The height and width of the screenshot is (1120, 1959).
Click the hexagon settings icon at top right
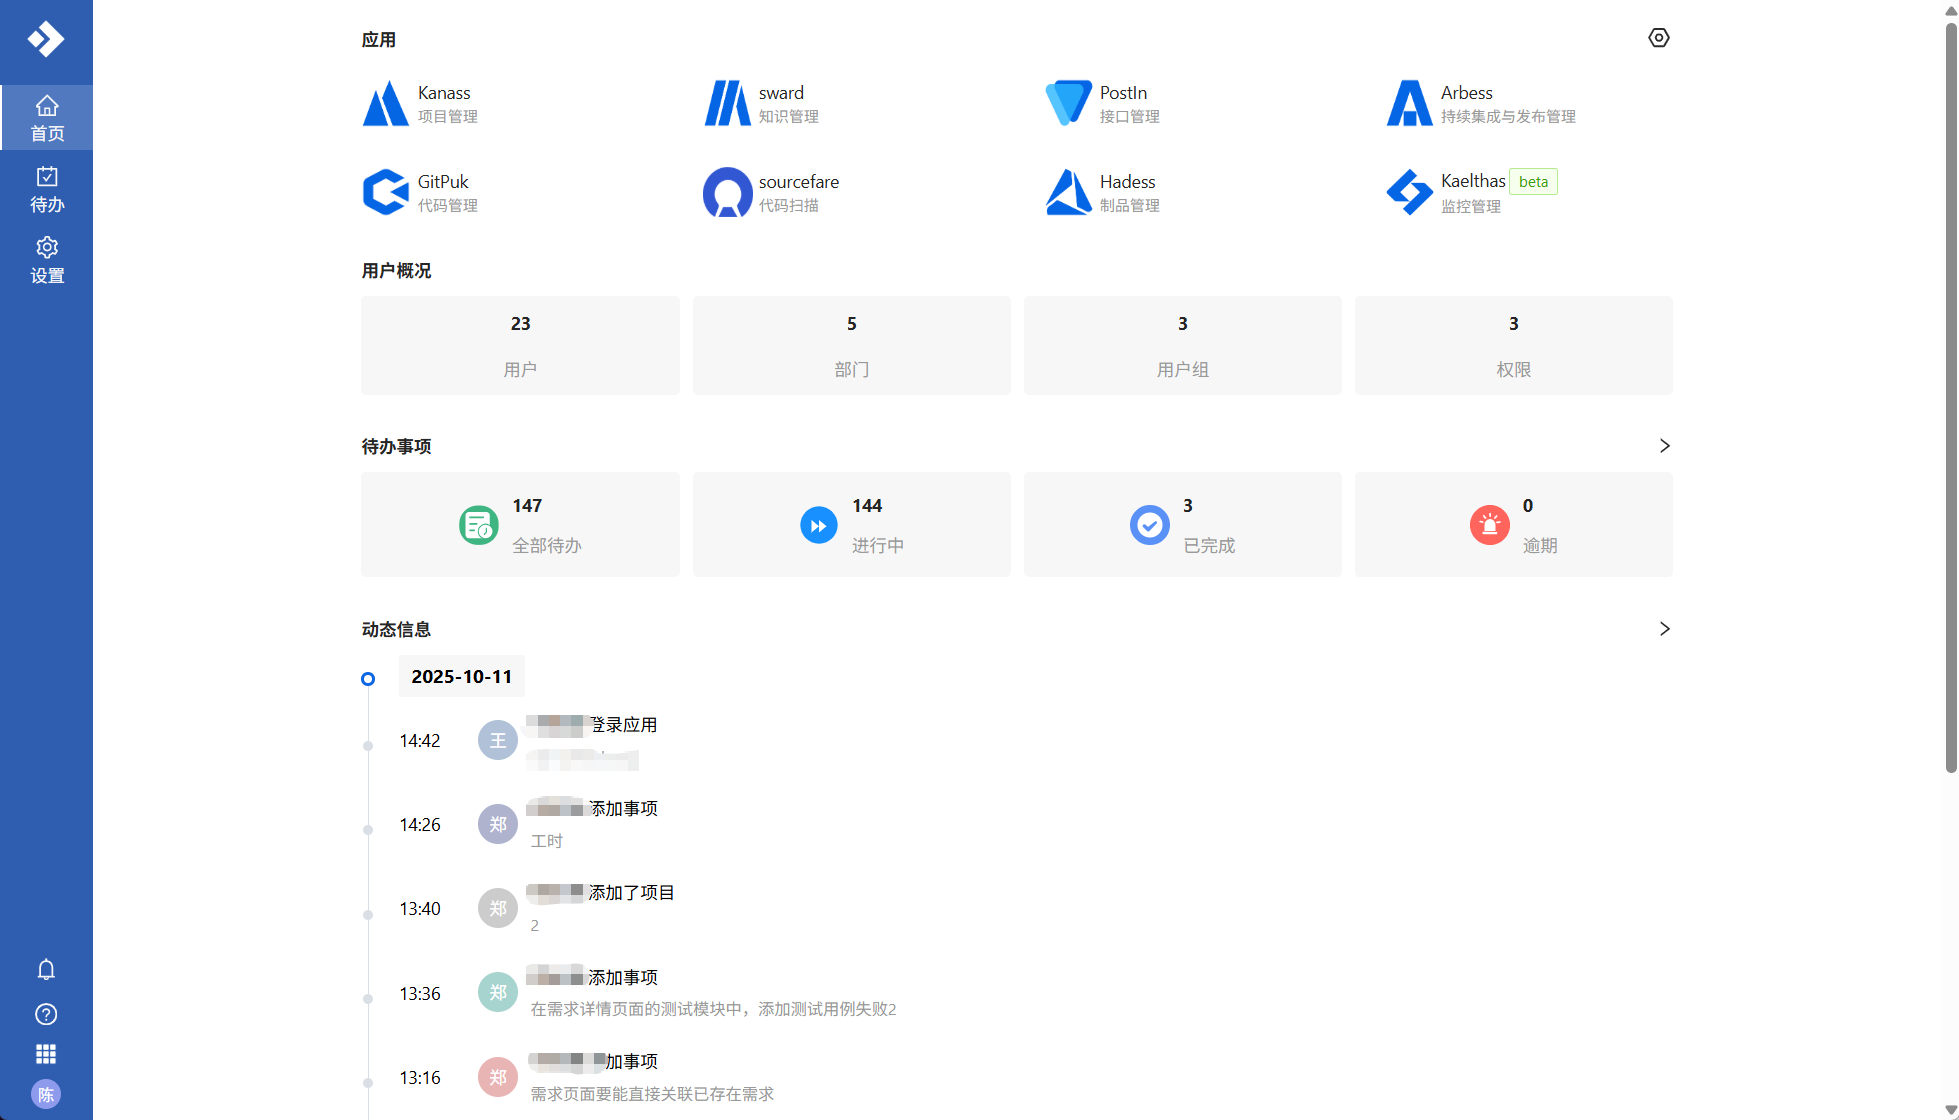[1658, 38]
